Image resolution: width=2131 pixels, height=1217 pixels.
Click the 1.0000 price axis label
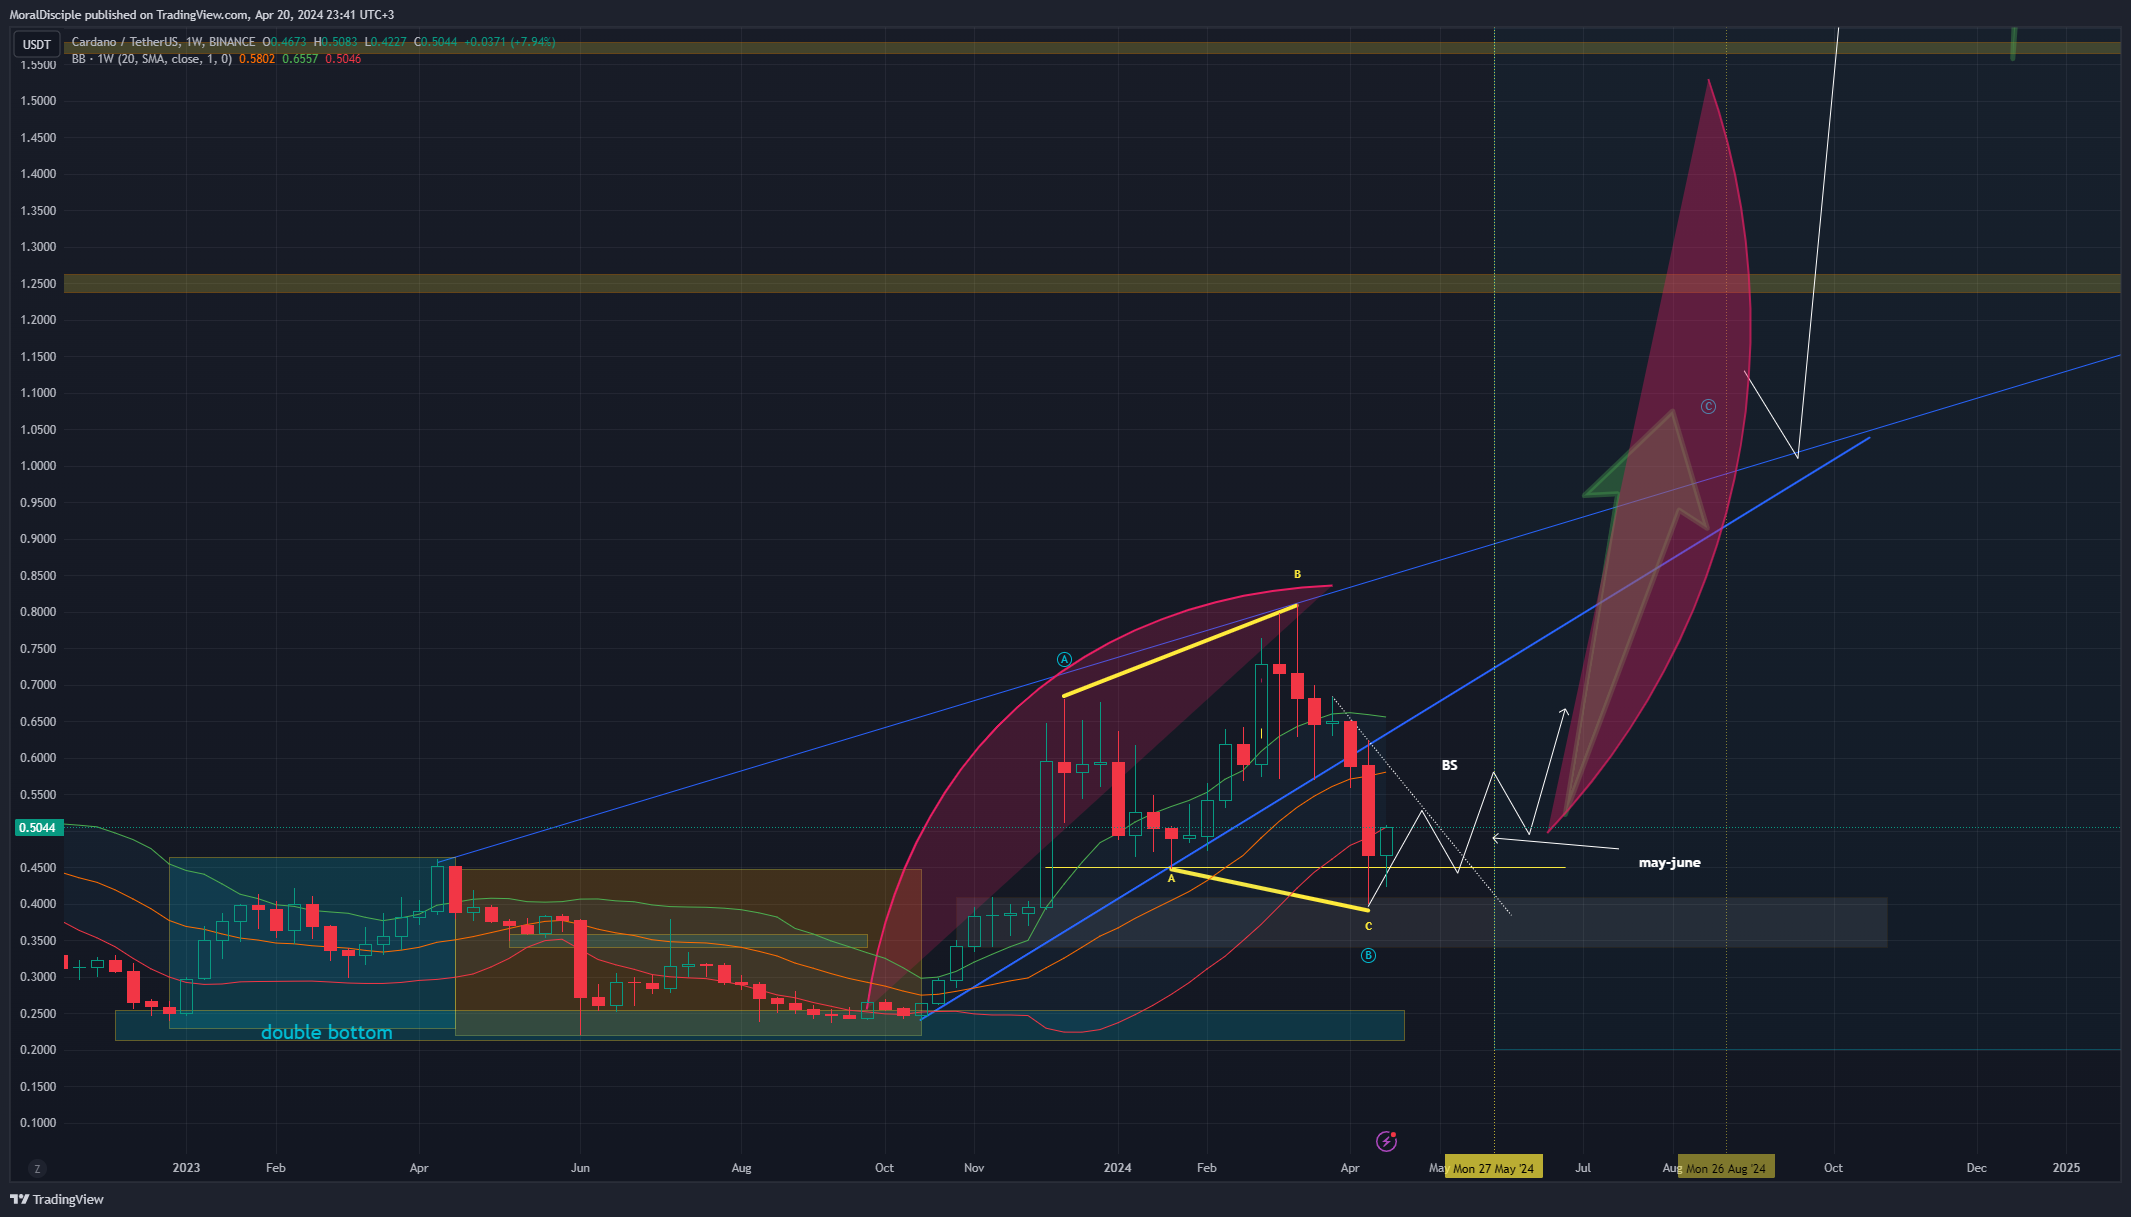[x=38, y=466]
